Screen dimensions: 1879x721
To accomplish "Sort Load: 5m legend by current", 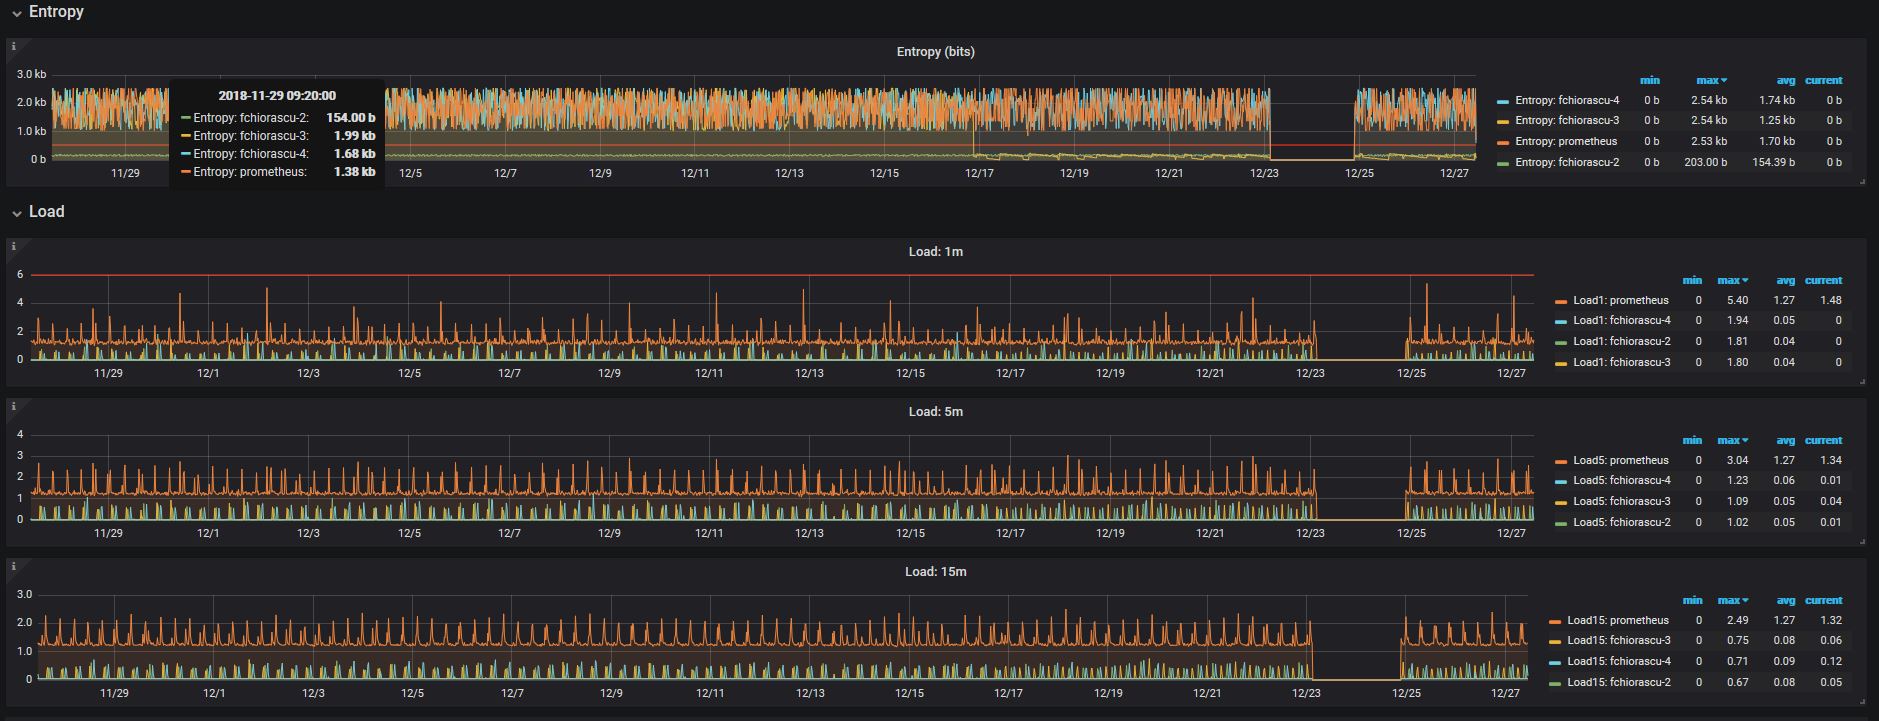I will point(1824,440).
